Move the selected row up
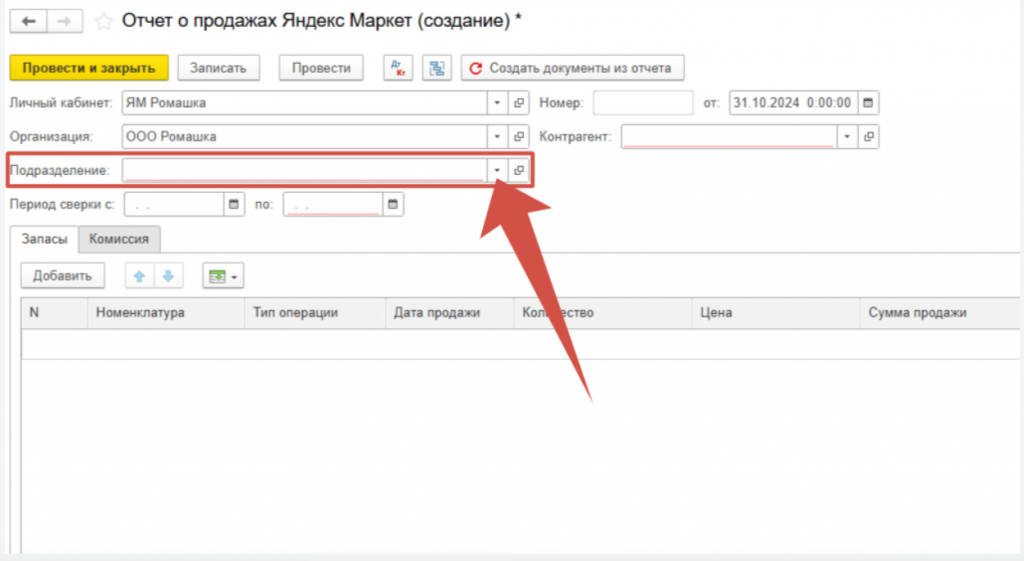Screen dimensions: 1024x561 coord(141,276)
